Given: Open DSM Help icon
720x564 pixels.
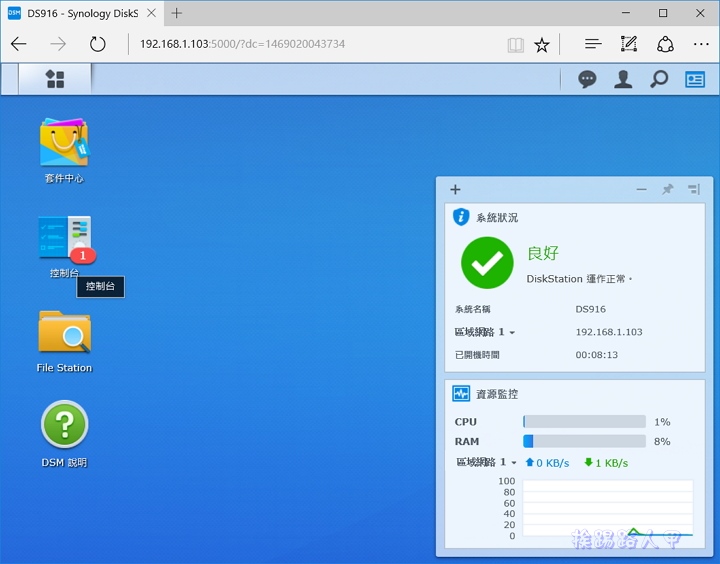Looking at the screenshot, I should tap(64, 426).
